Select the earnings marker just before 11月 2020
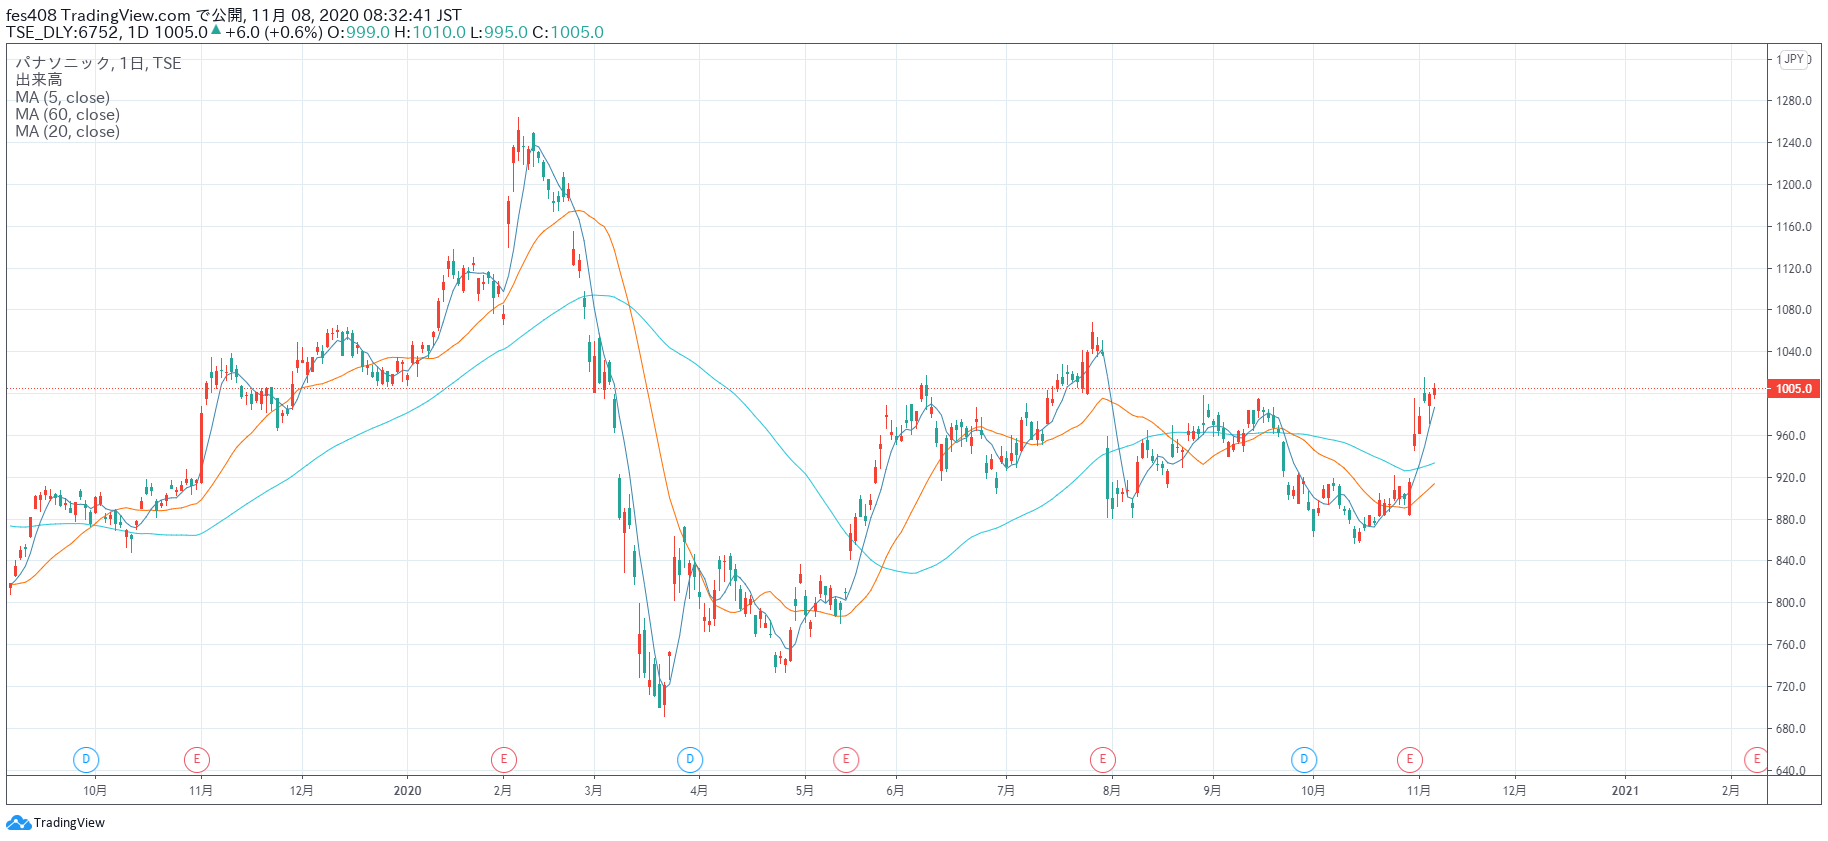Image resolution: width=1828 pixels, height=841 pixels. point(1410,760)
